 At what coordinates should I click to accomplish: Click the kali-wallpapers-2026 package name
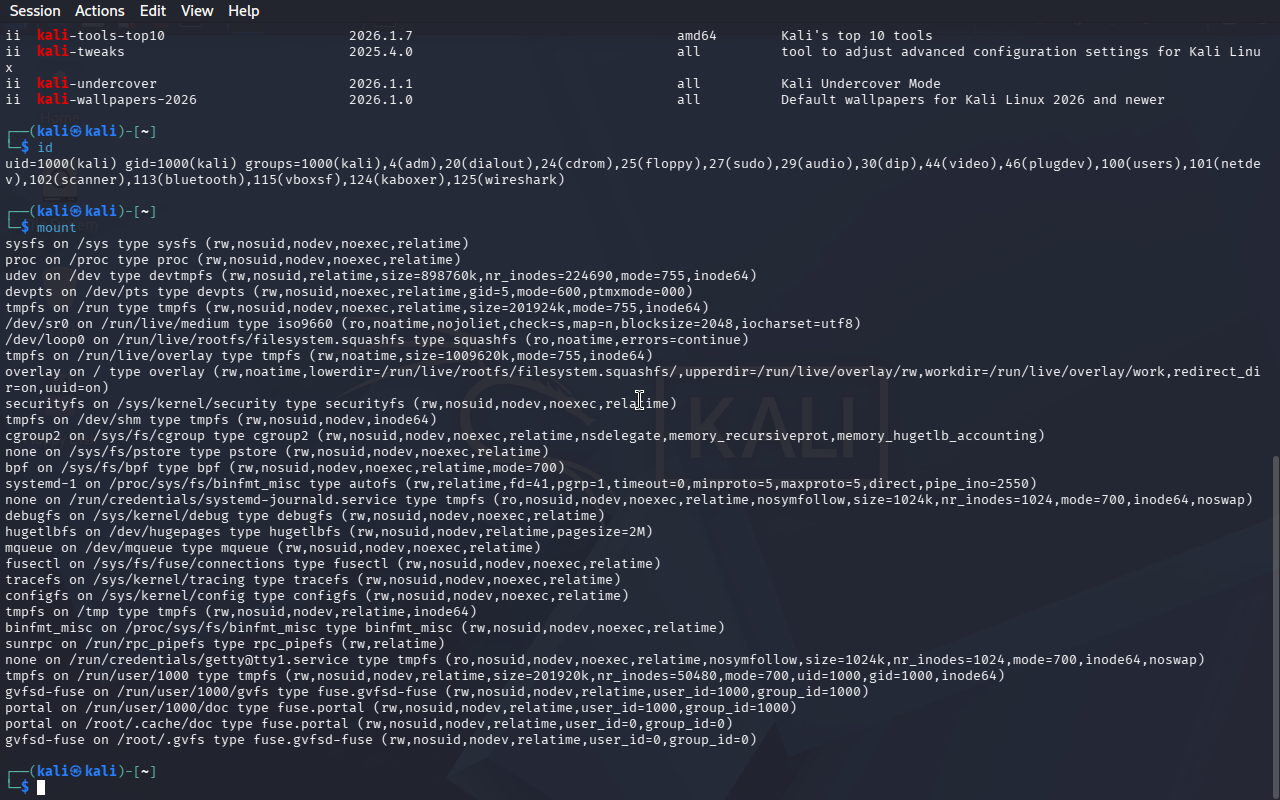click(117, 100)
